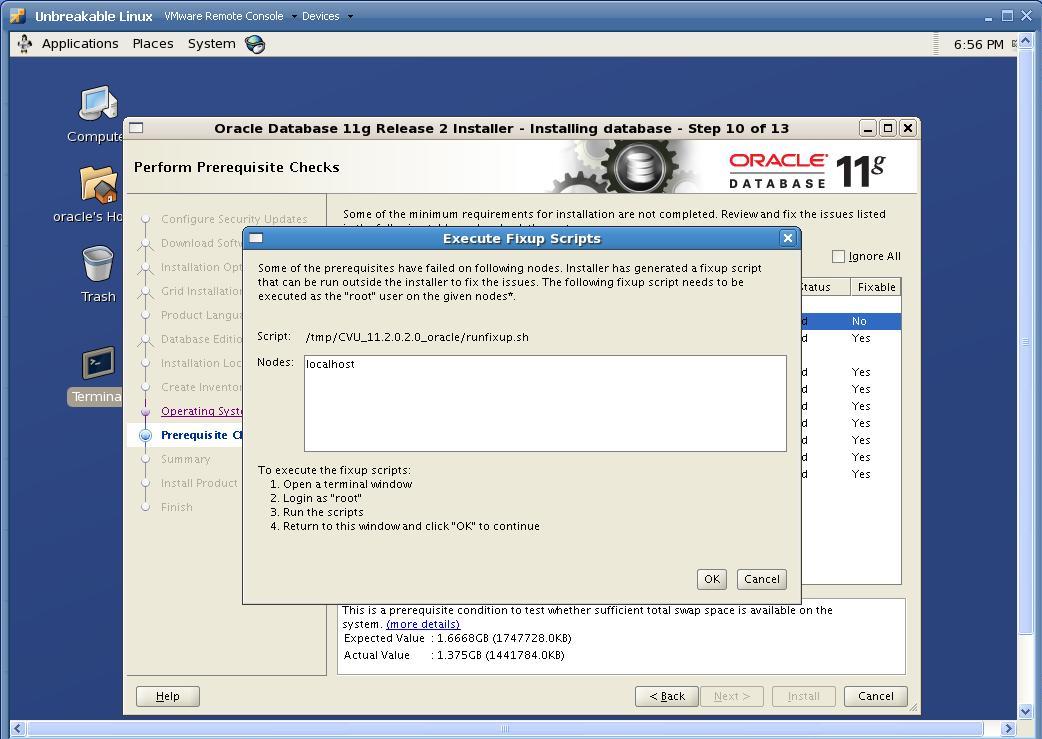Open the VMware Remote Console dropdown

pyautogui.click(x=231, y=16)
